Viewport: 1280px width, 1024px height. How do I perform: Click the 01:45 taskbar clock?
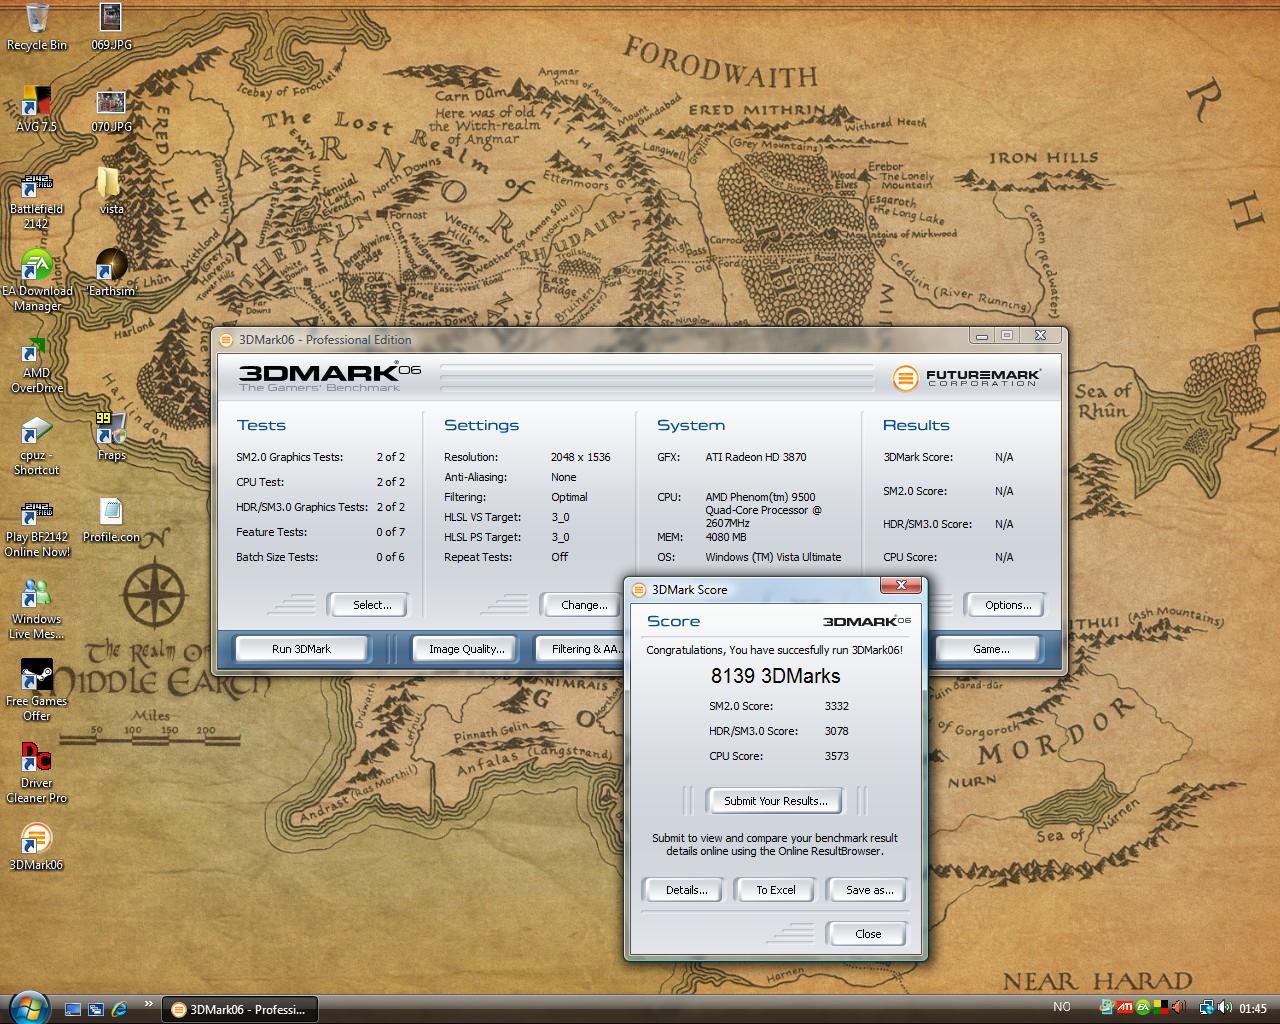pyautogui.click(x=1252, y=1009)
